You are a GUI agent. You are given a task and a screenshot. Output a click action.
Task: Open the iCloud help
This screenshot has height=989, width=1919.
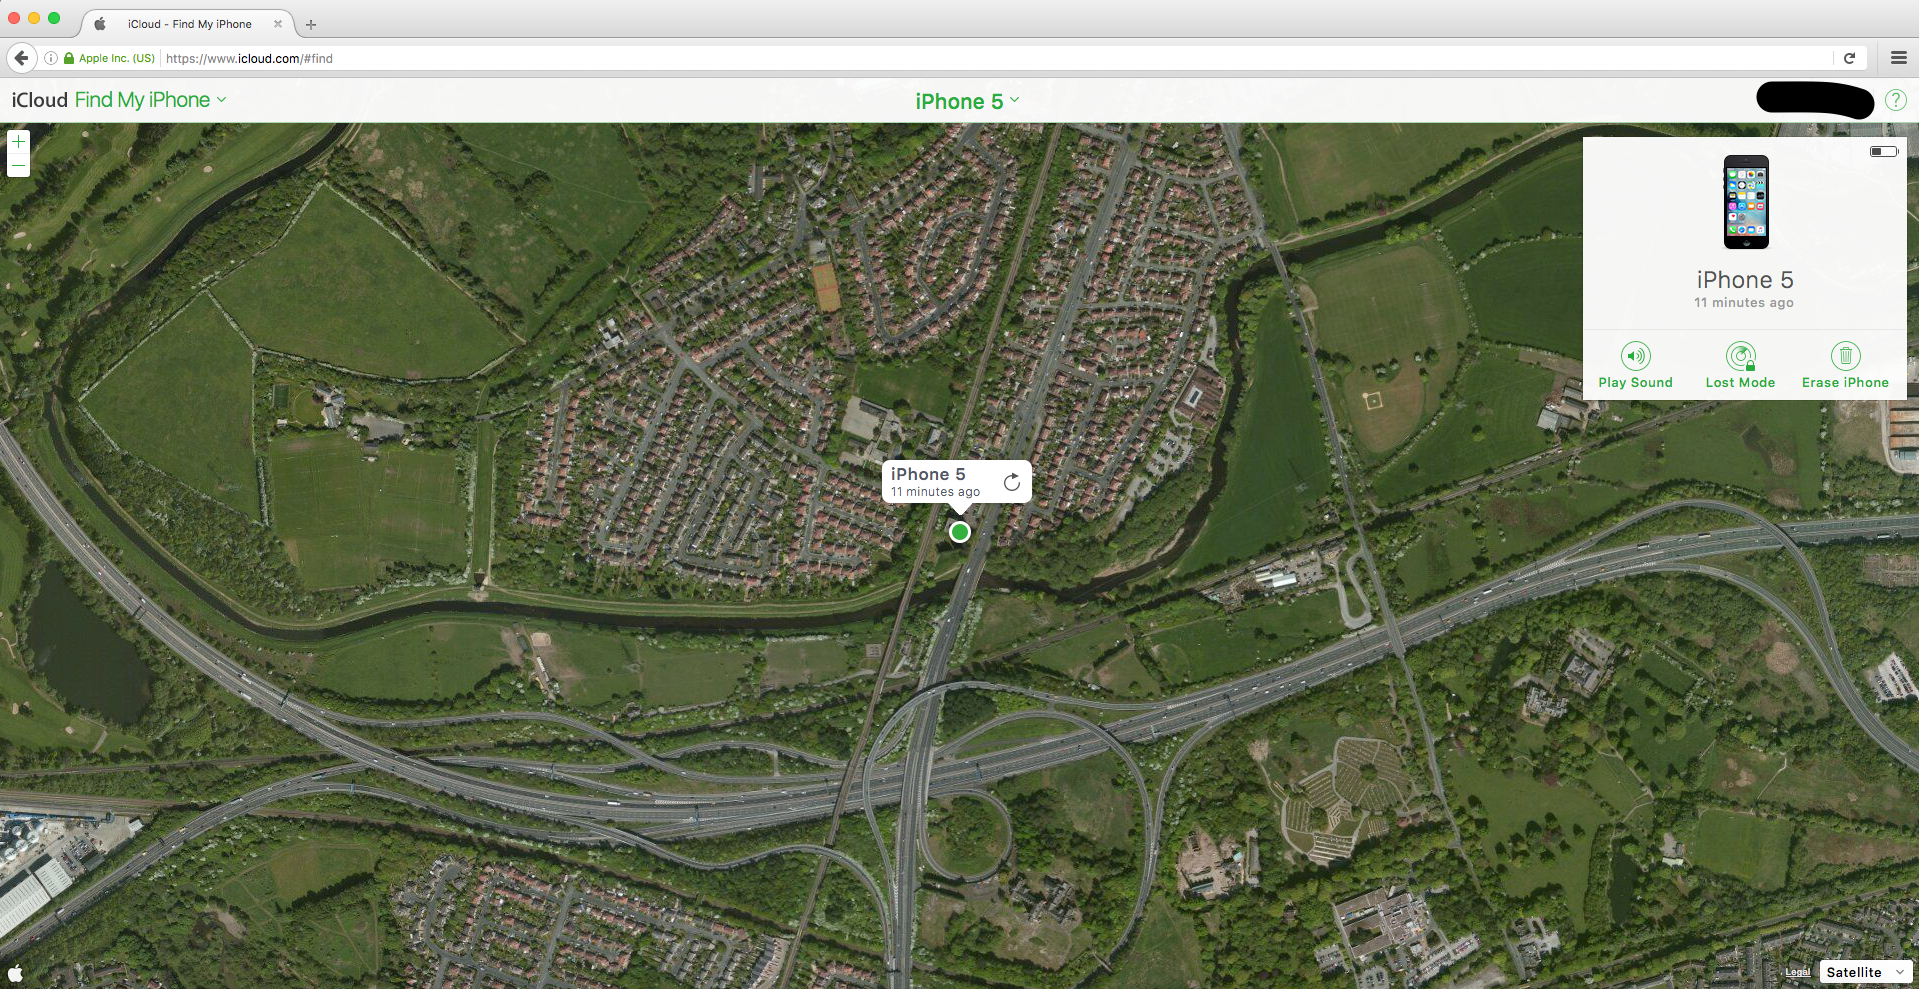(x=1895, y=100)
